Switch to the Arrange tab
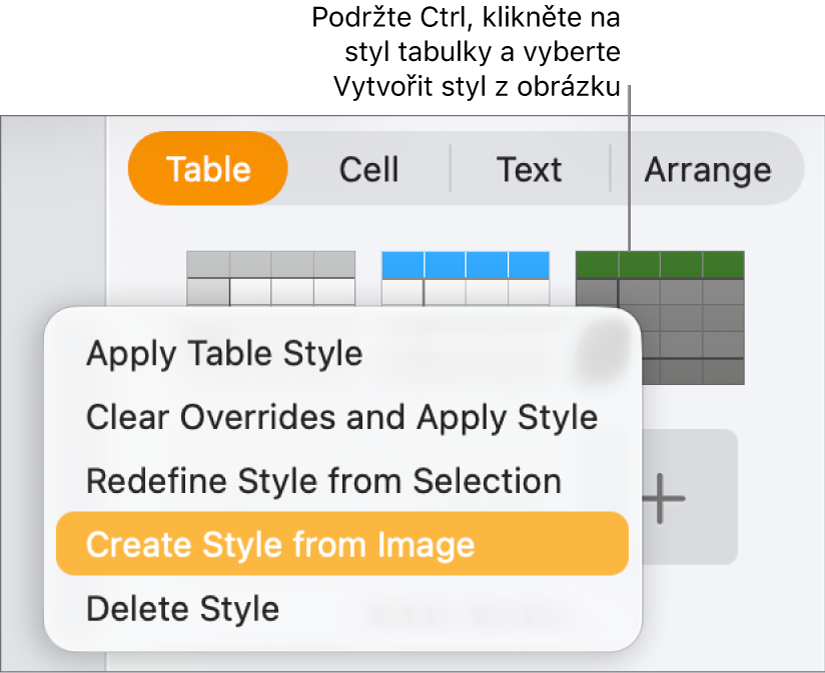825x673 pixels. (709, 169)
